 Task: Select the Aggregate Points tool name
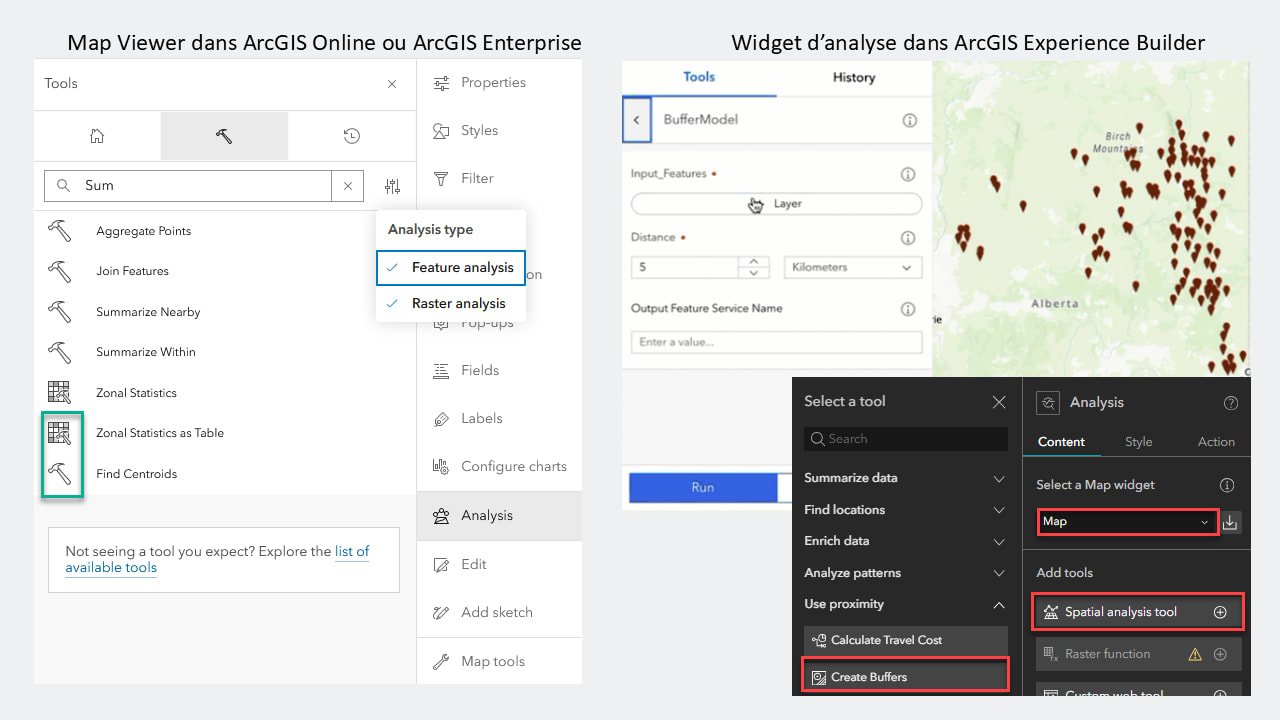tap(143, 231)
